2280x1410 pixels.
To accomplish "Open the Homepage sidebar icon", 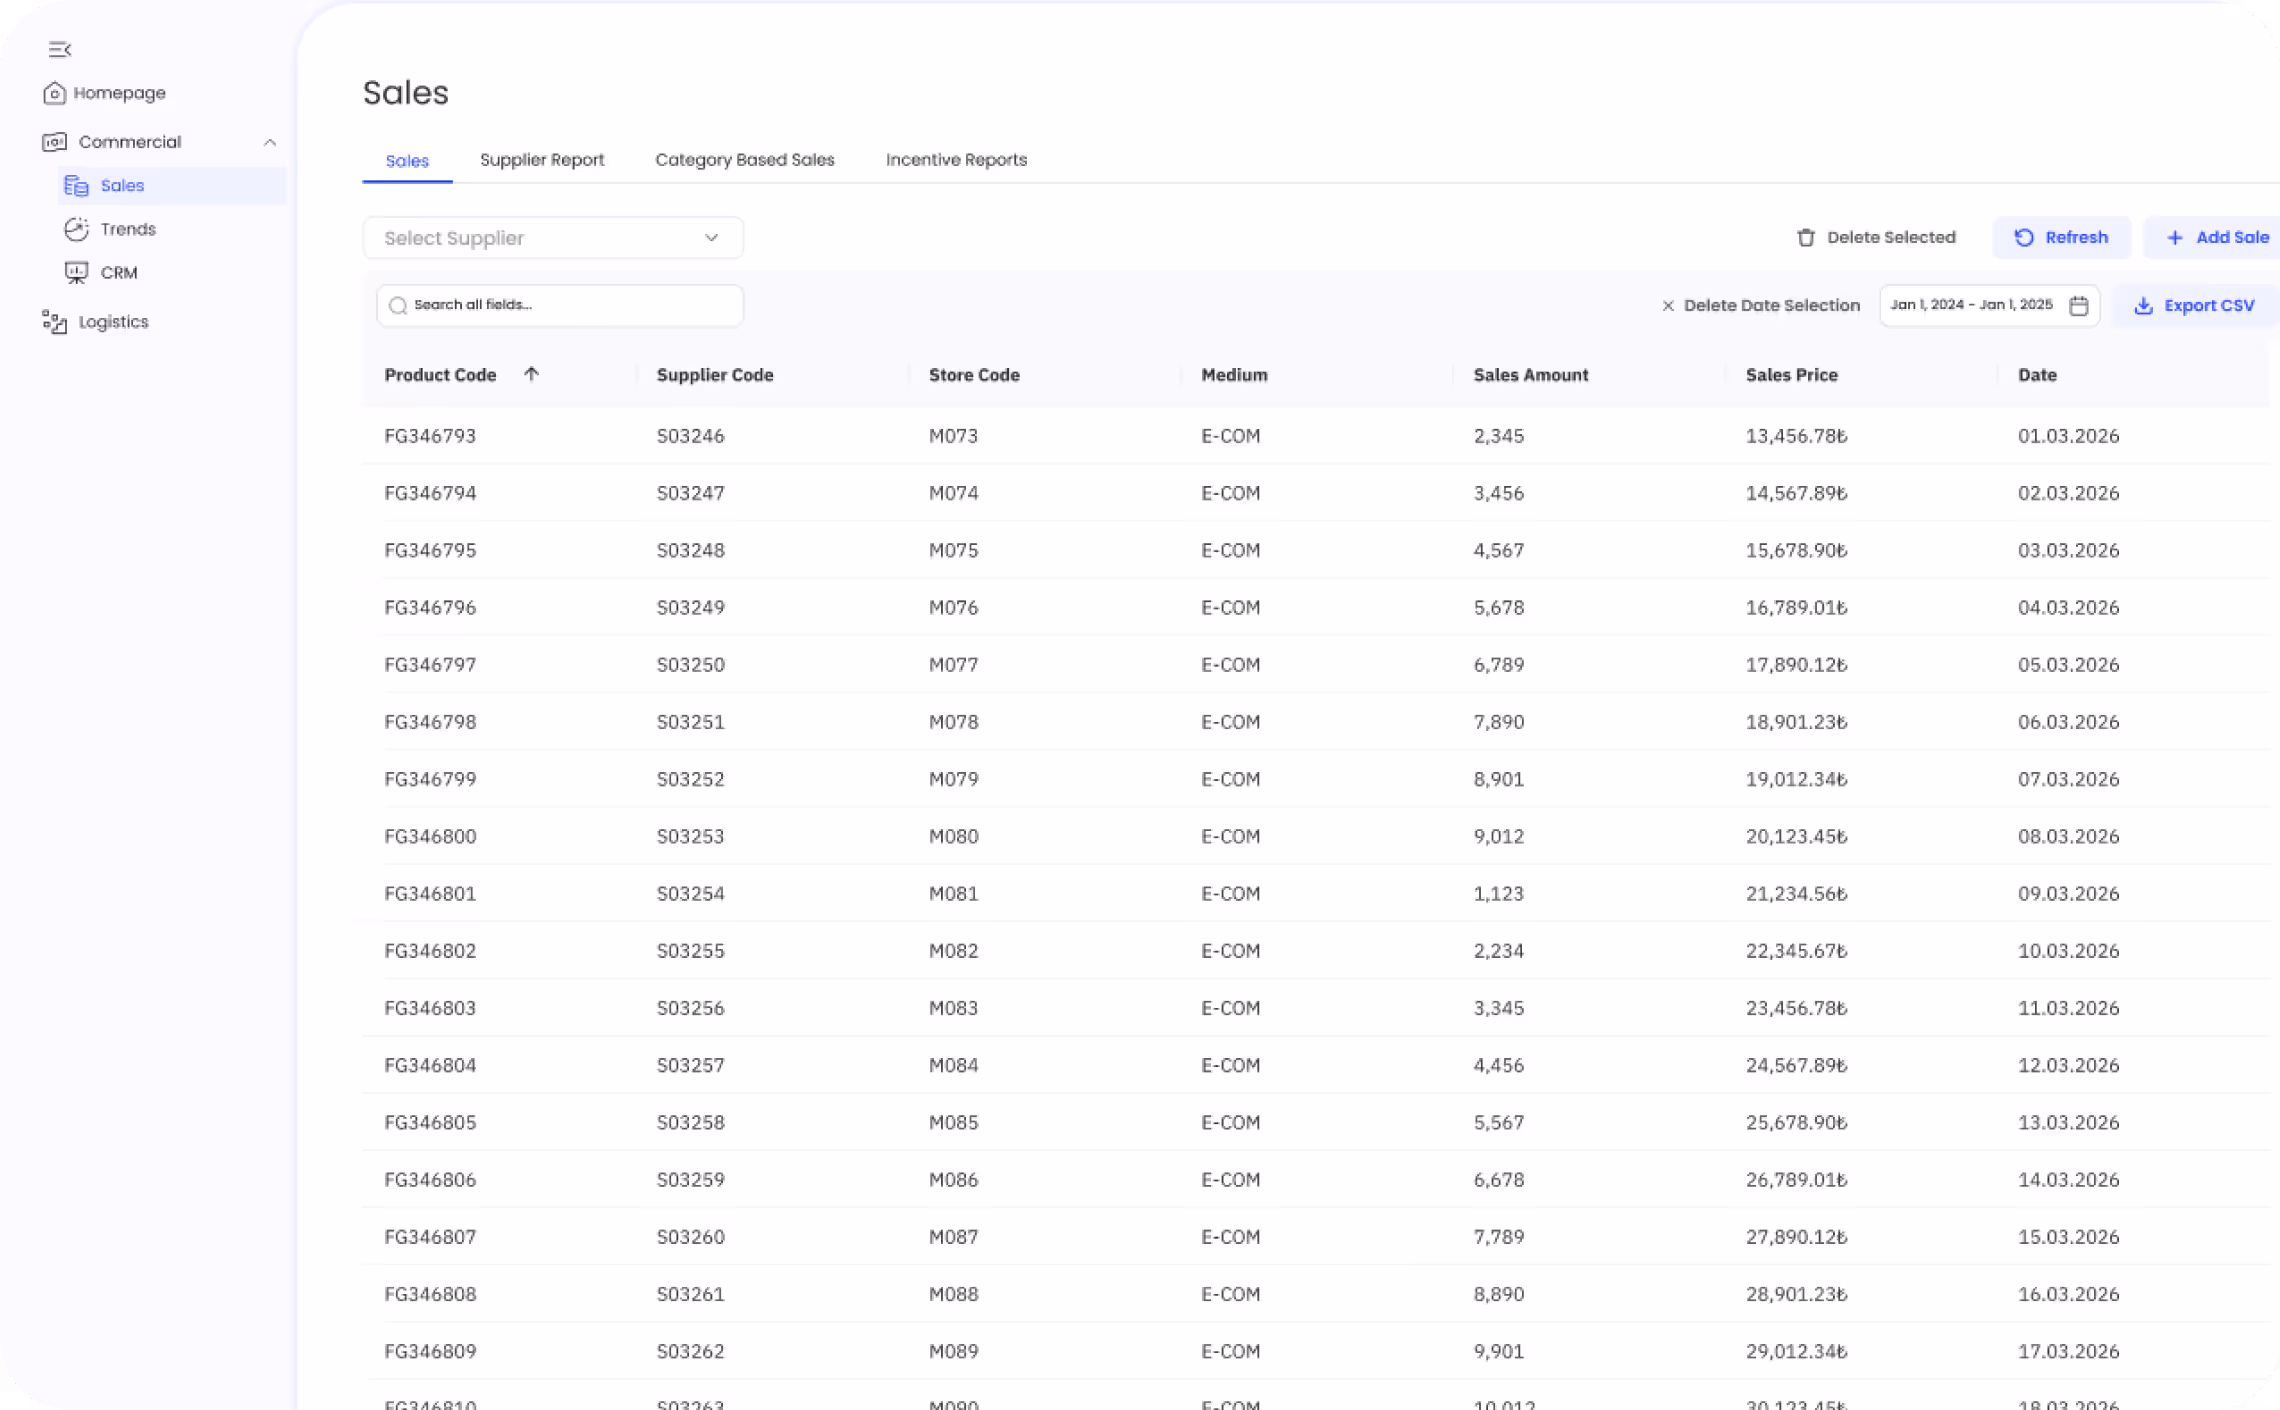I will (x=54, y=92).
